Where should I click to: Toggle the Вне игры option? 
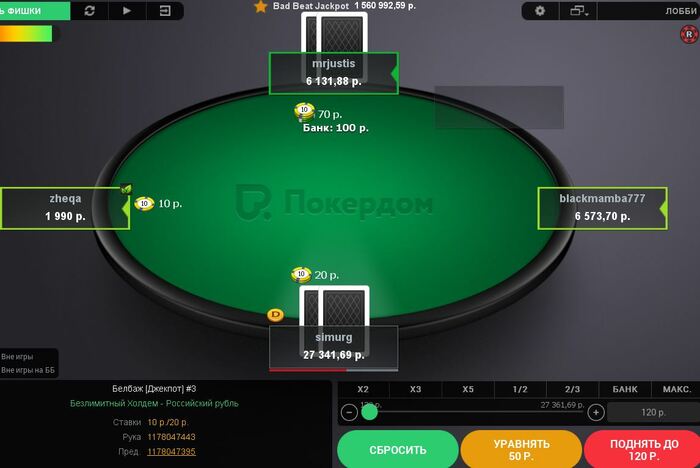(17, 356)
